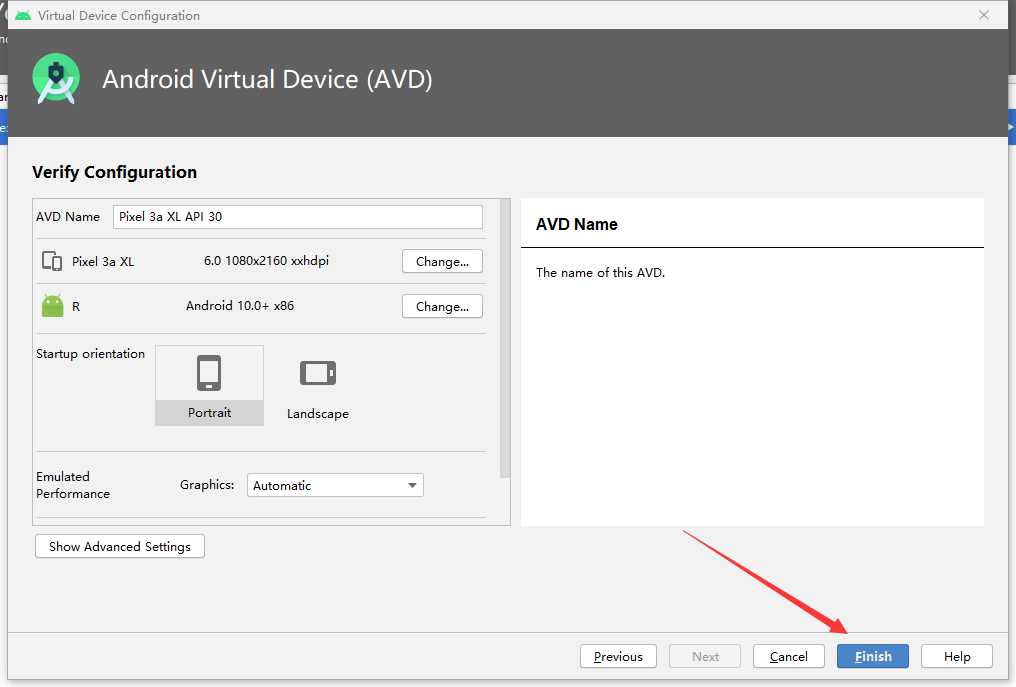Click the Android Studio AVD logo
Viewport: 1016px width, 687px height.
coord(56,79)
